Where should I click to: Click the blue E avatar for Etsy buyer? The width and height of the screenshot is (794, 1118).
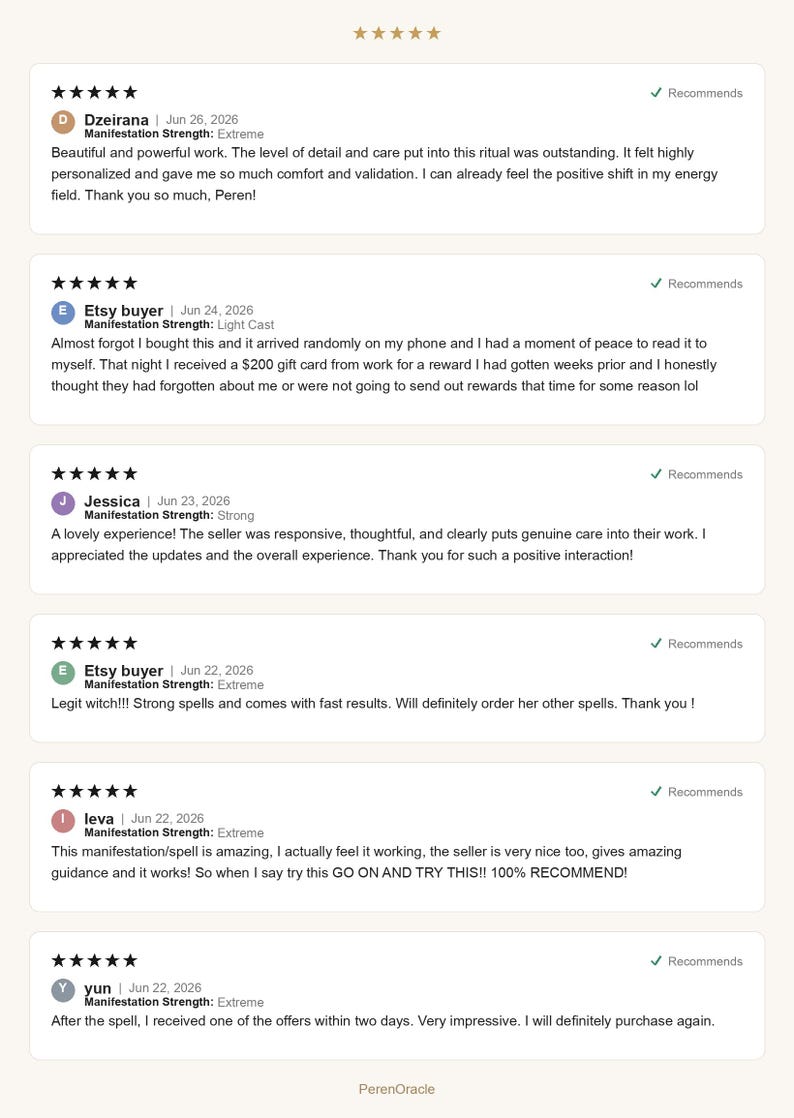coord(63,312)
